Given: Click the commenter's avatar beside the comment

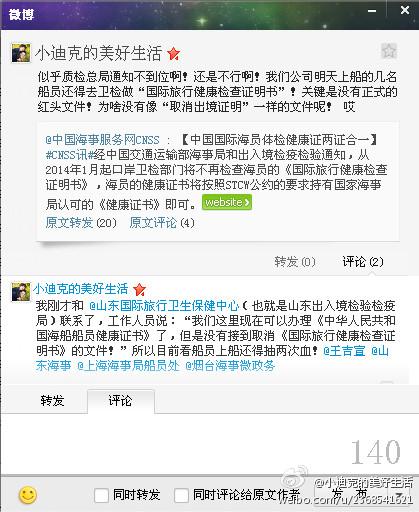Looking at the screenshot, I should pyautogui.click(x=21, y=292).
